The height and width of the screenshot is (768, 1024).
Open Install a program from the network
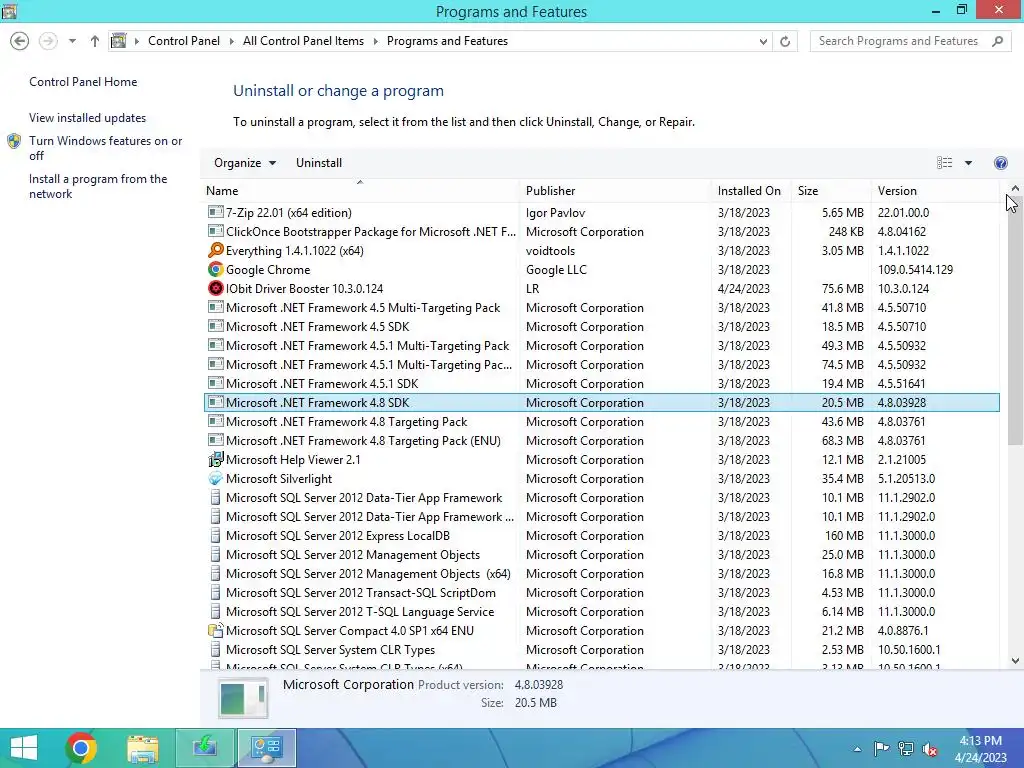coord(98,186)
